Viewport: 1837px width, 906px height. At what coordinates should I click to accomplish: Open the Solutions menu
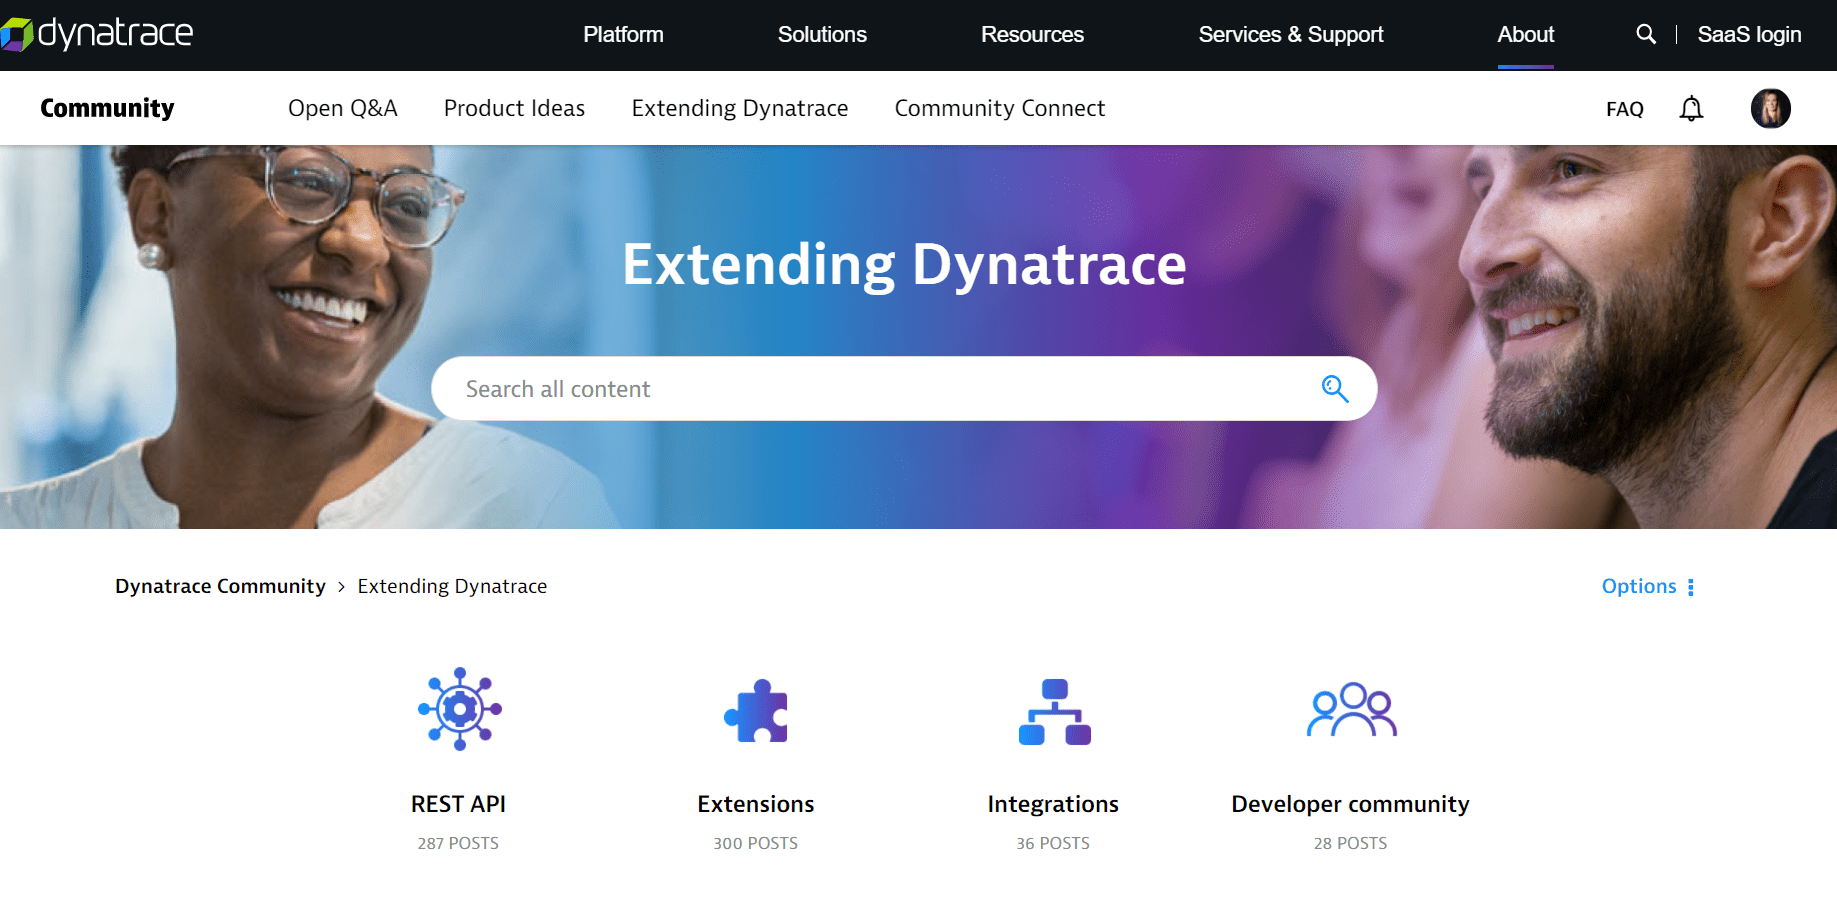click(822, 34)
